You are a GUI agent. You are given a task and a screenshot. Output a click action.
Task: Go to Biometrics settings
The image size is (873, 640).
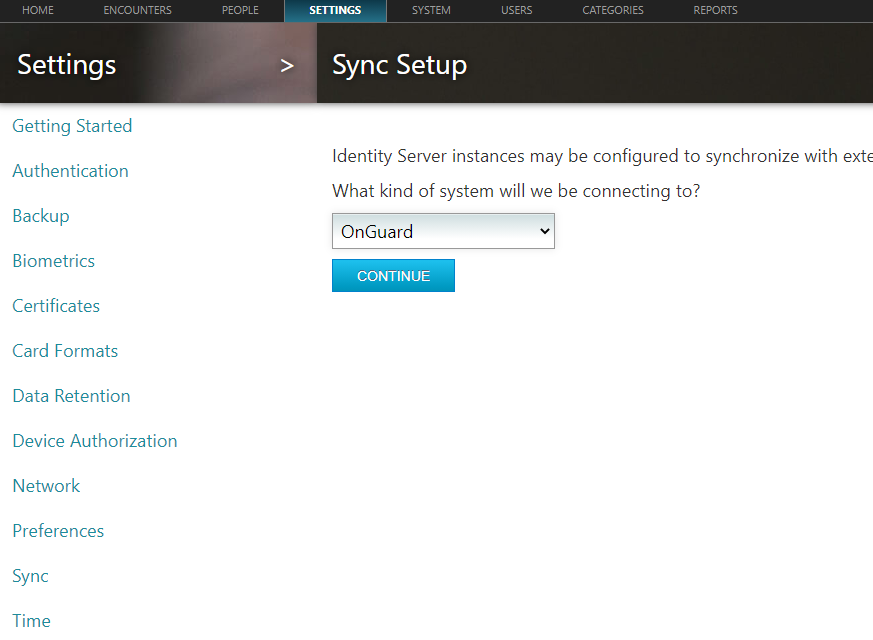[53, 261]
